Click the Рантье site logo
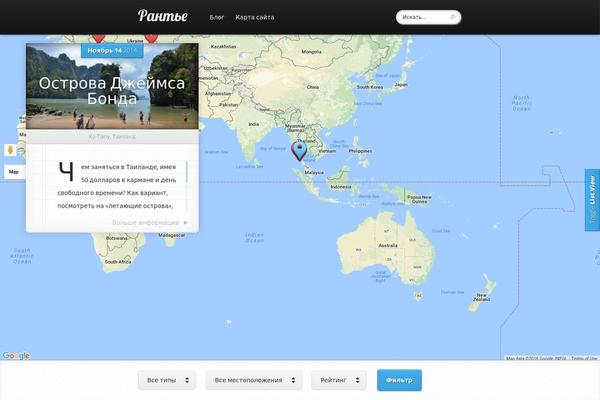The image size is (600, 400). click(163, 16)
